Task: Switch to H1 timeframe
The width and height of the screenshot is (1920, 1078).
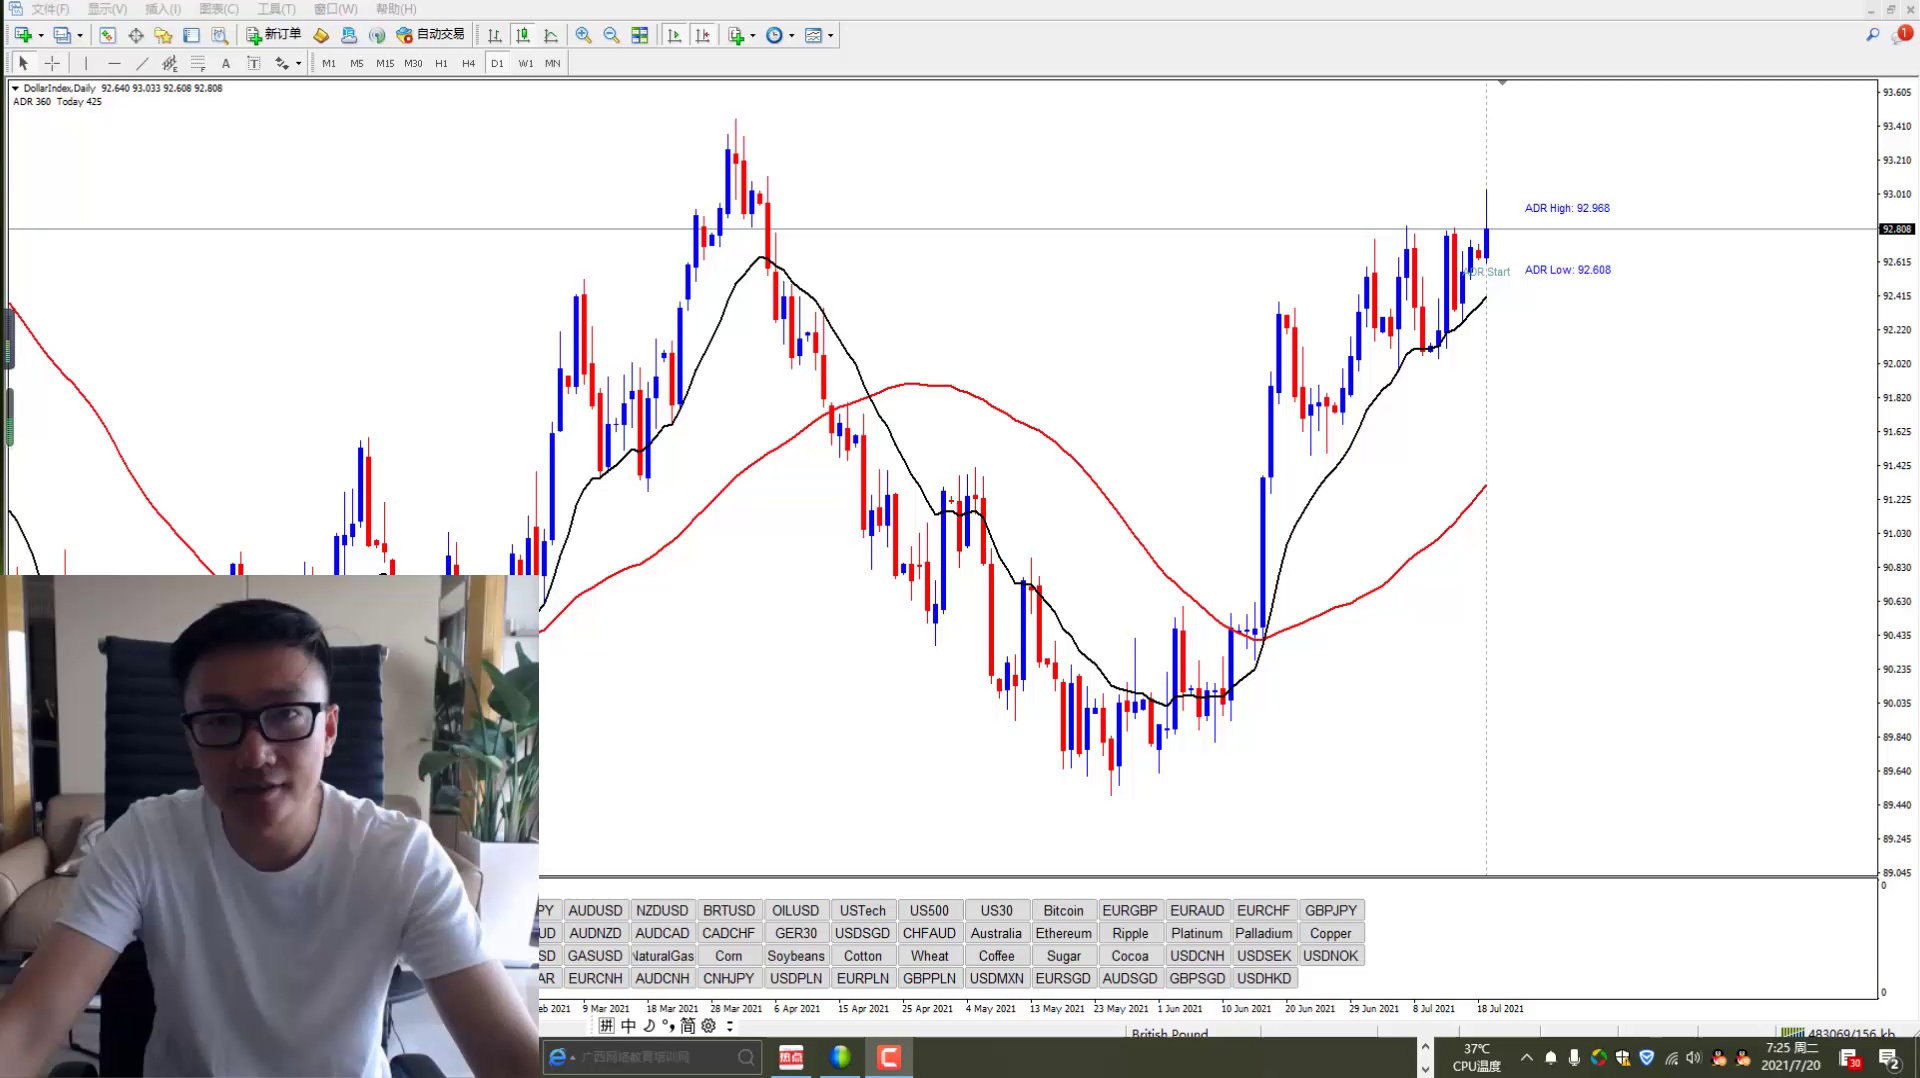Action: (x=441, y=63)
